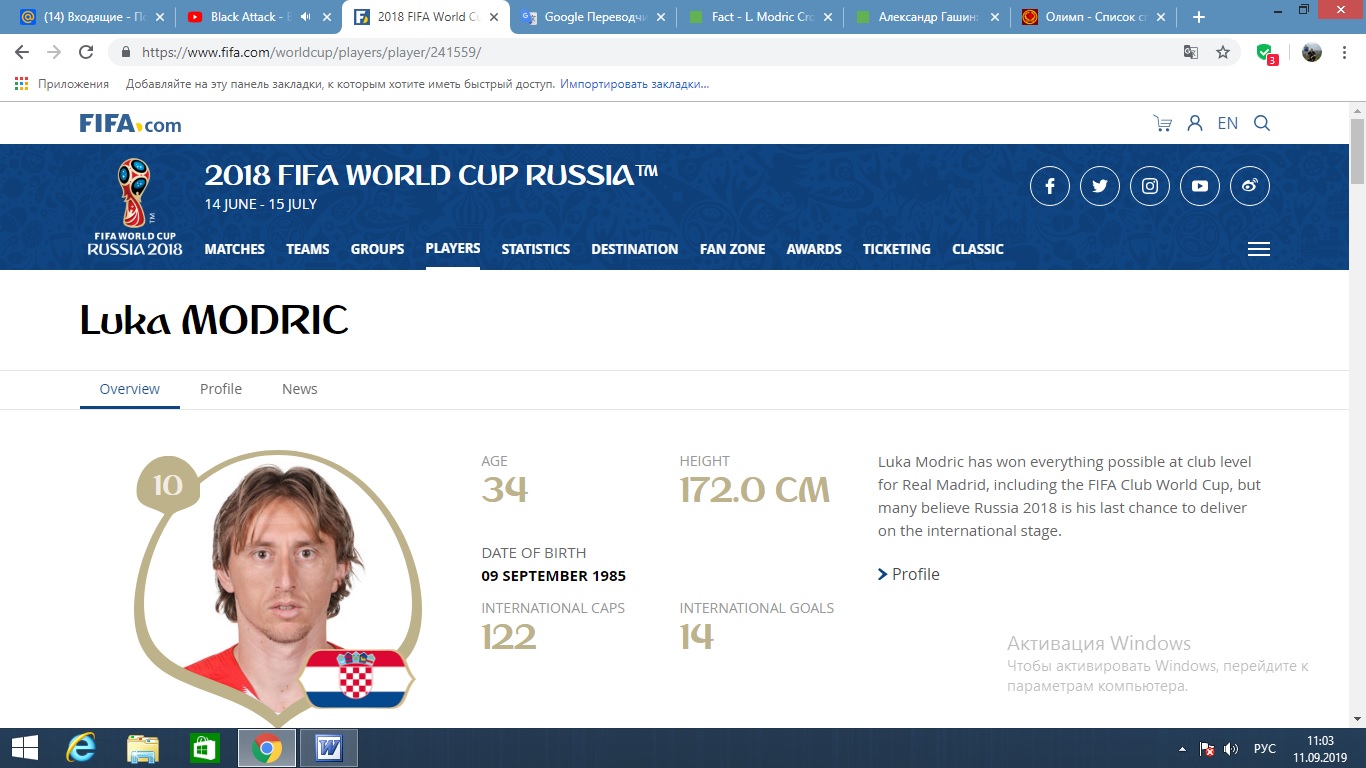Open CLASSIC in navigation menu
This screenshot has height=768, width=1366.
coord(978,249)
